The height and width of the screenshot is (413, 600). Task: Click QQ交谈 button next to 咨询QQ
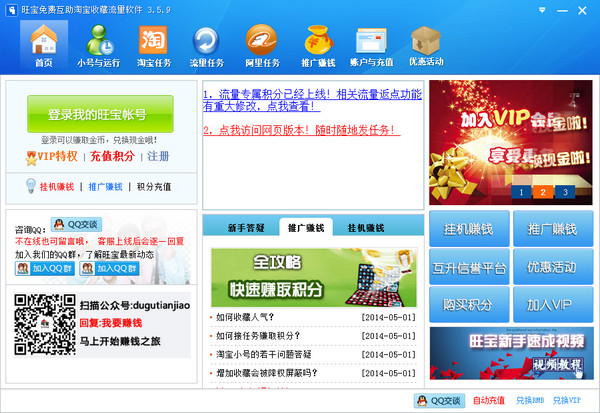coord(76,225)
